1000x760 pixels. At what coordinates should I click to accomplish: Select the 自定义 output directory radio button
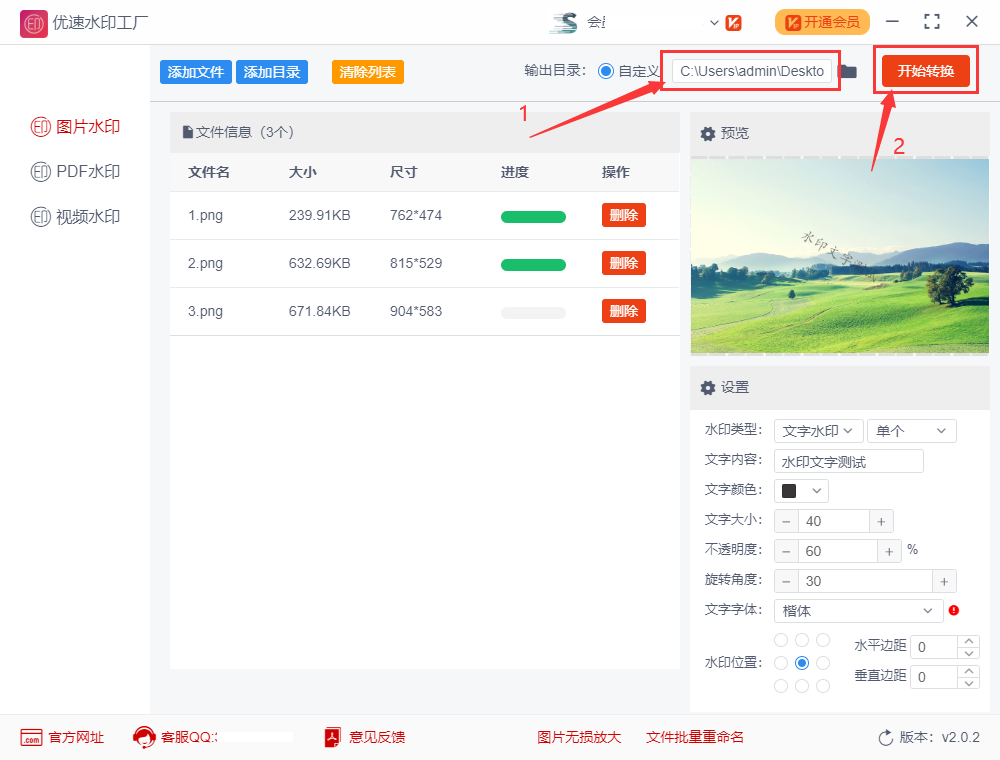(606, 71)
